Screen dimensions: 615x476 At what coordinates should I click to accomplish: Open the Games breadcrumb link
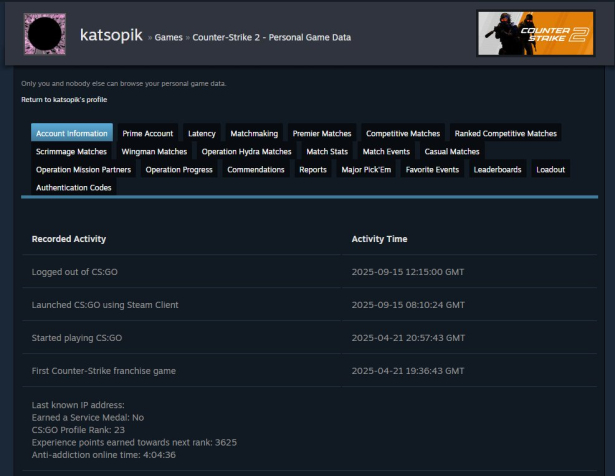(168, 38)
